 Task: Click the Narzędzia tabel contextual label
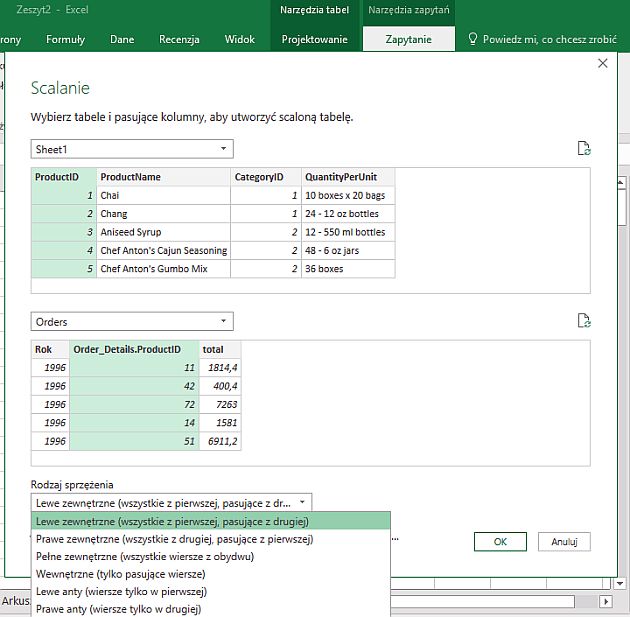(x=315, y=10)
